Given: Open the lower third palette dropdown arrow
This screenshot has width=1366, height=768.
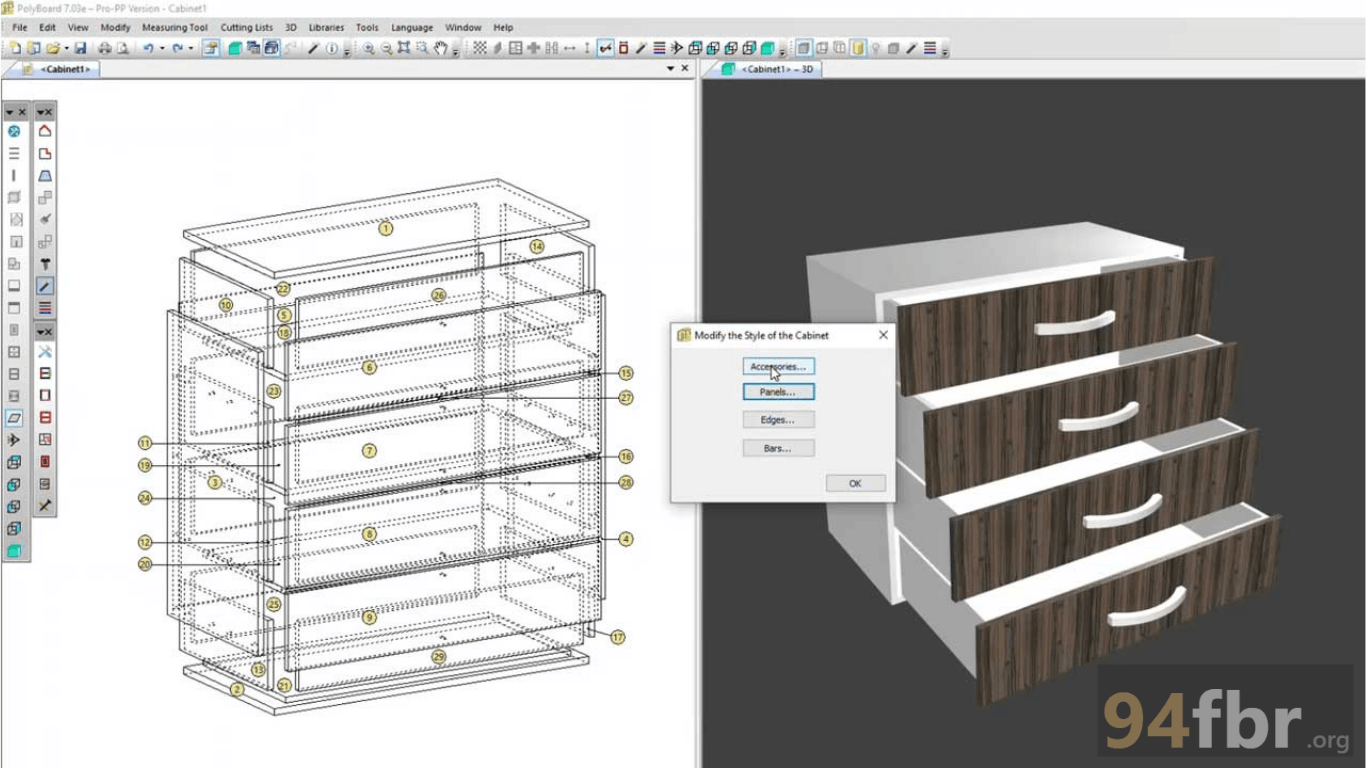Looking at the screenshot, I should pos(40,331).
